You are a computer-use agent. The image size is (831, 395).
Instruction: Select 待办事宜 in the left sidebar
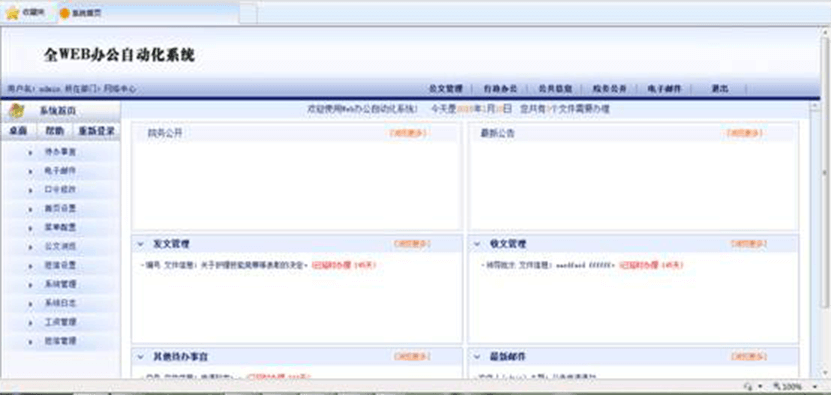(x=60, y=152)
